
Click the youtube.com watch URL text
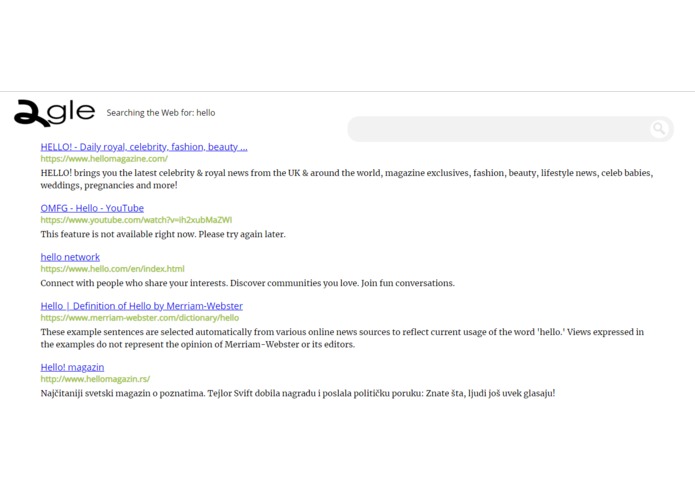[x=136, y=220]
